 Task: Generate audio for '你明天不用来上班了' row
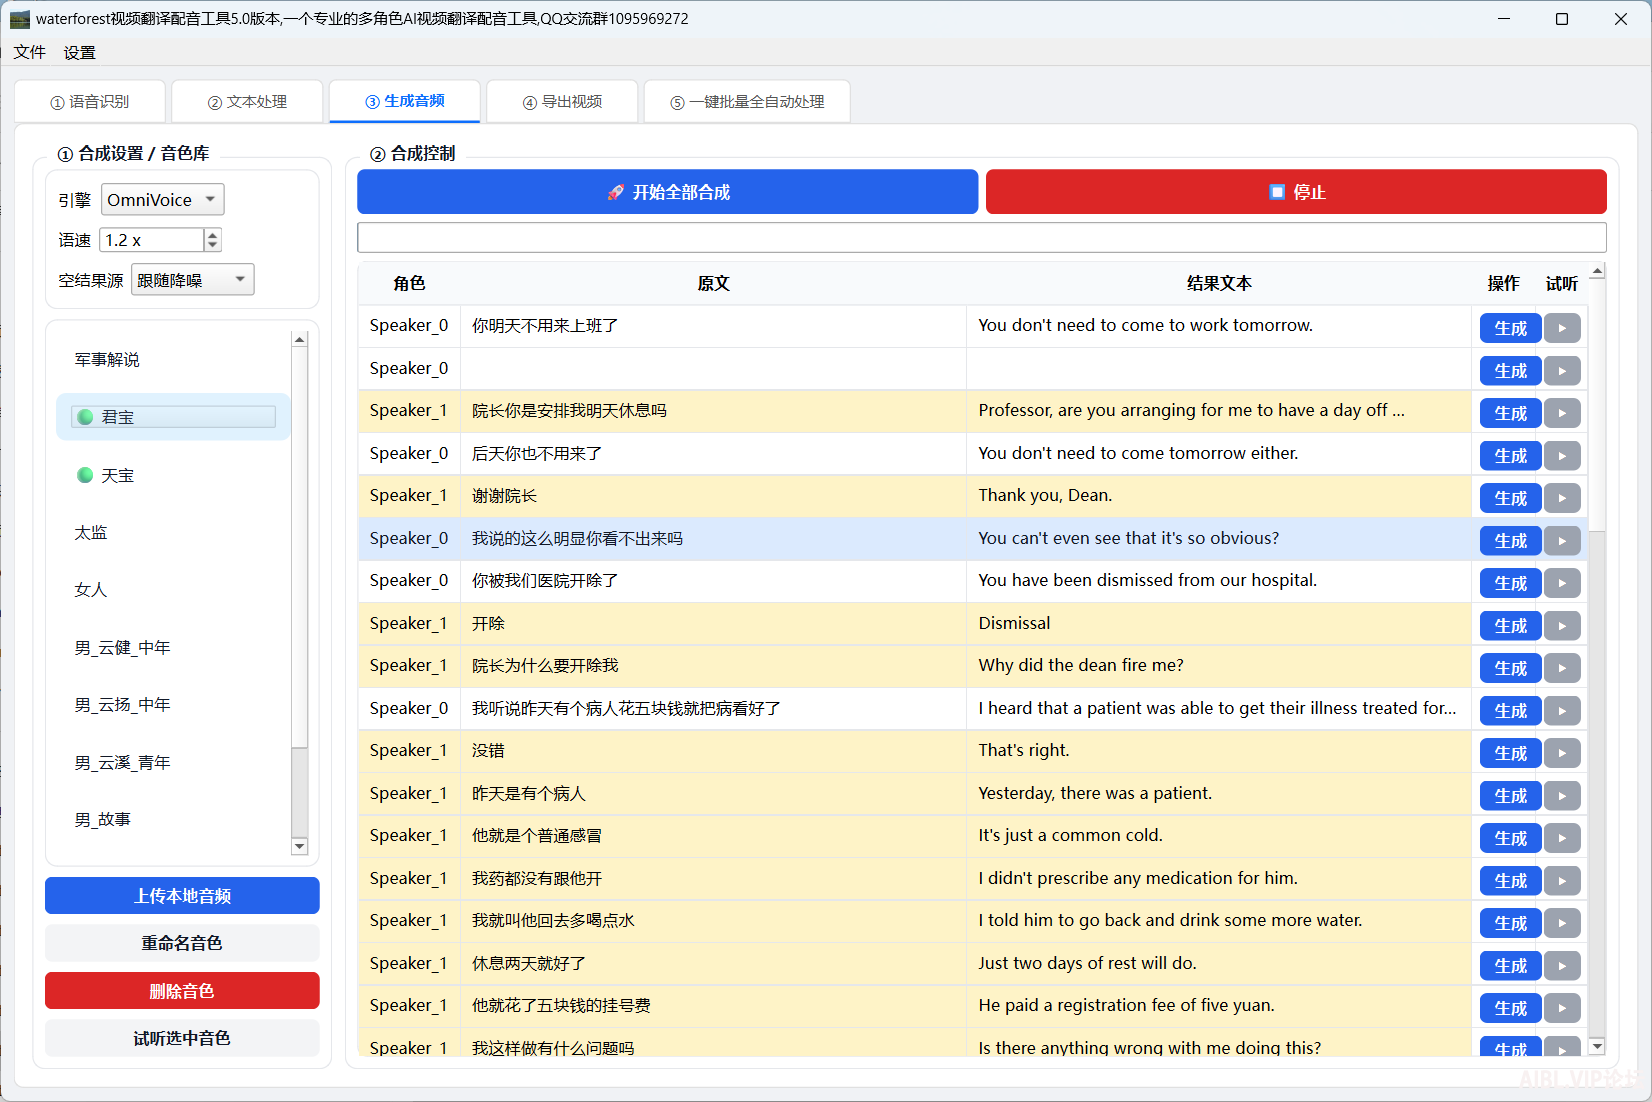1510,328
